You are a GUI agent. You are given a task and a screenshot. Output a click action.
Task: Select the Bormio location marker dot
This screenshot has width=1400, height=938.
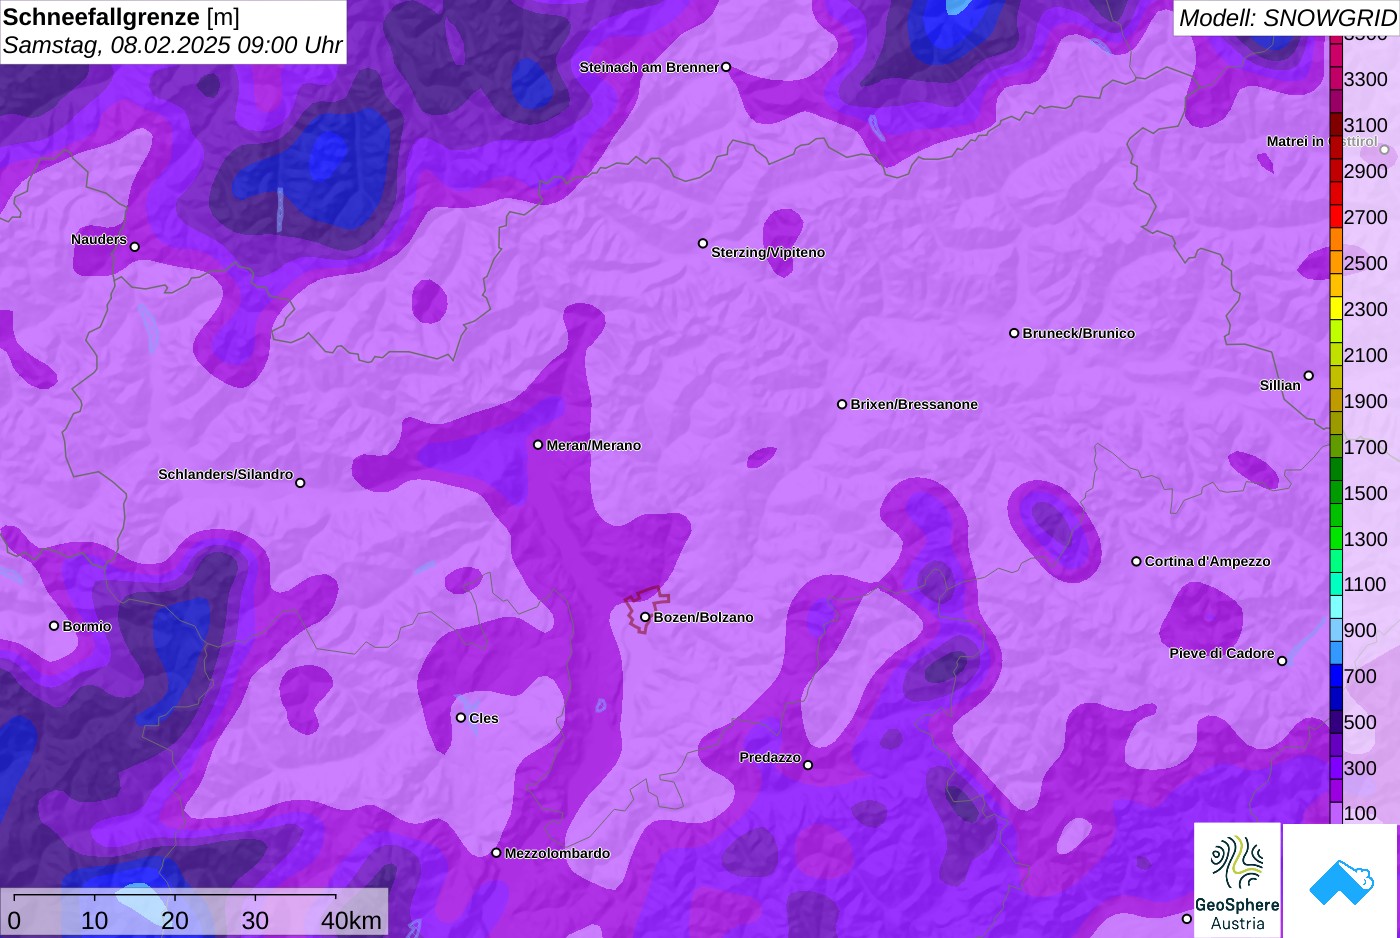coord(54,626)
